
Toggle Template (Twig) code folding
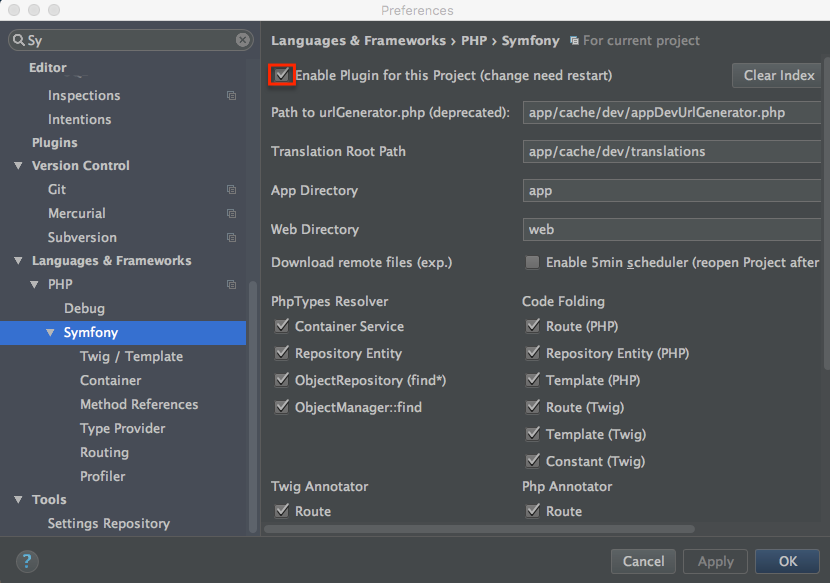[533, 434]
